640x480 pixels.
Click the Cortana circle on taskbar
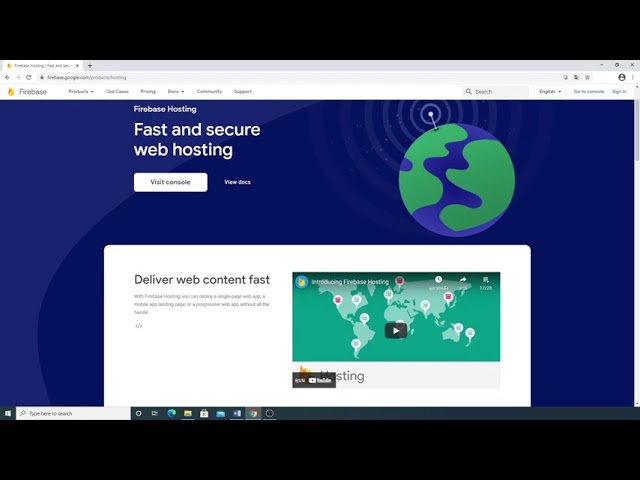point(138,413)
